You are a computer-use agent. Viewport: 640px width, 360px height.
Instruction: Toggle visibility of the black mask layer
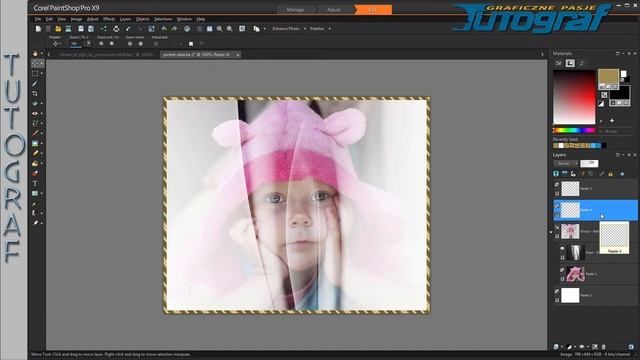click(x=562, y=249)
